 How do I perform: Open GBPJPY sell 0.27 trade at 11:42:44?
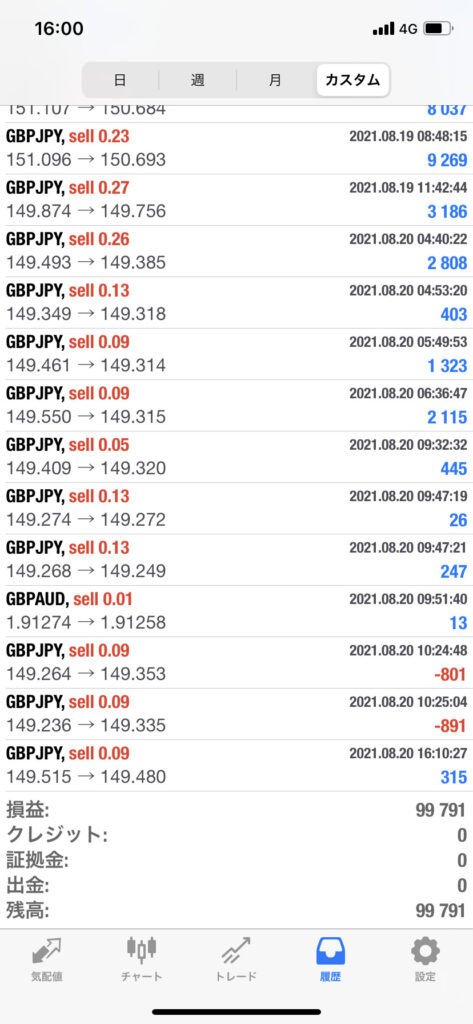tap(236, 199)
